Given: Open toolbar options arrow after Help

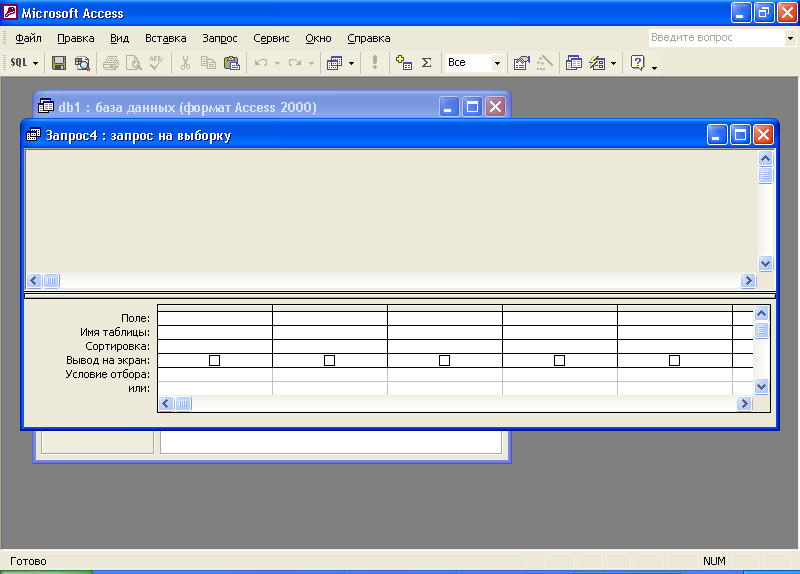Looking at the screenshot, I should [x=655, y=67].
